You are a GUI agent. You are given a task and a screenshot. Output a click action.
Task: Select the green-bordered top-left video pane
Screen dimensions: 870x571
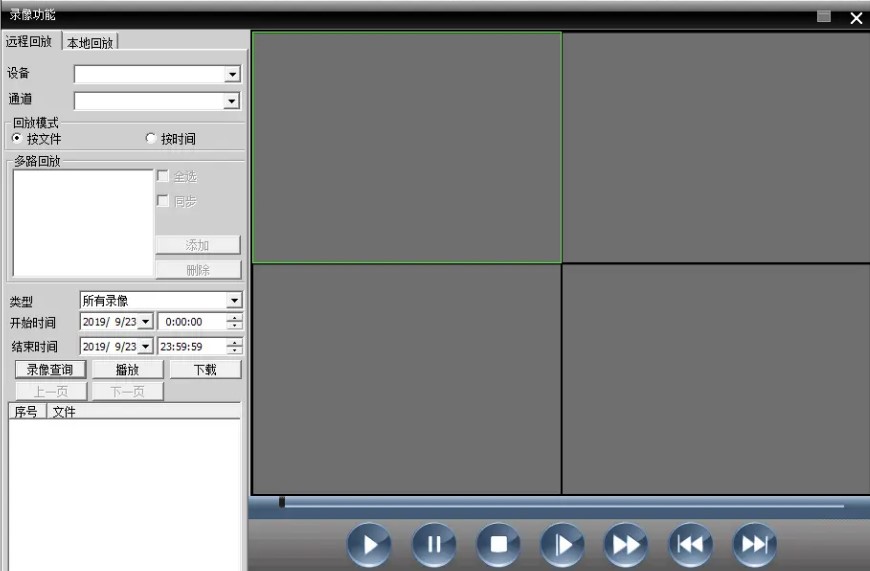[x=407, y=147]
